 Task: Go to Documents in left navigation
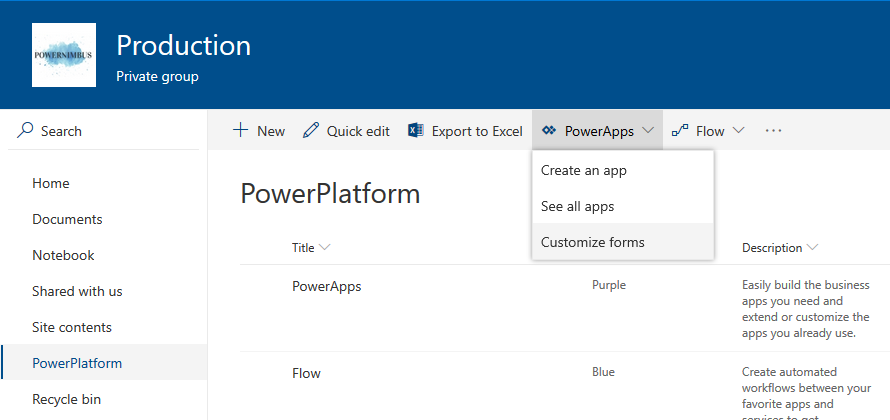pos(67,219)
